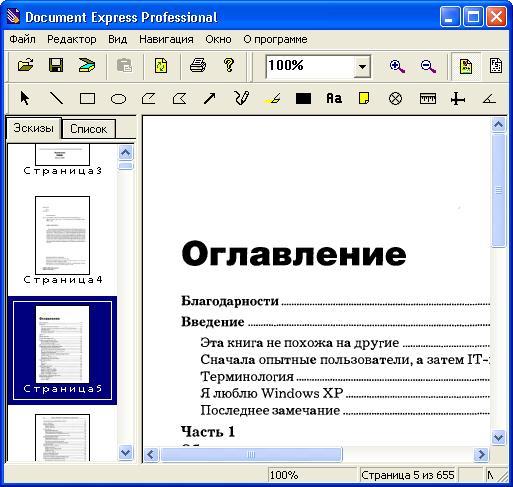Click the yellow page convert icon
This screenshot has width=513, height=487.
pyautogui.click(x=161, y=65)
